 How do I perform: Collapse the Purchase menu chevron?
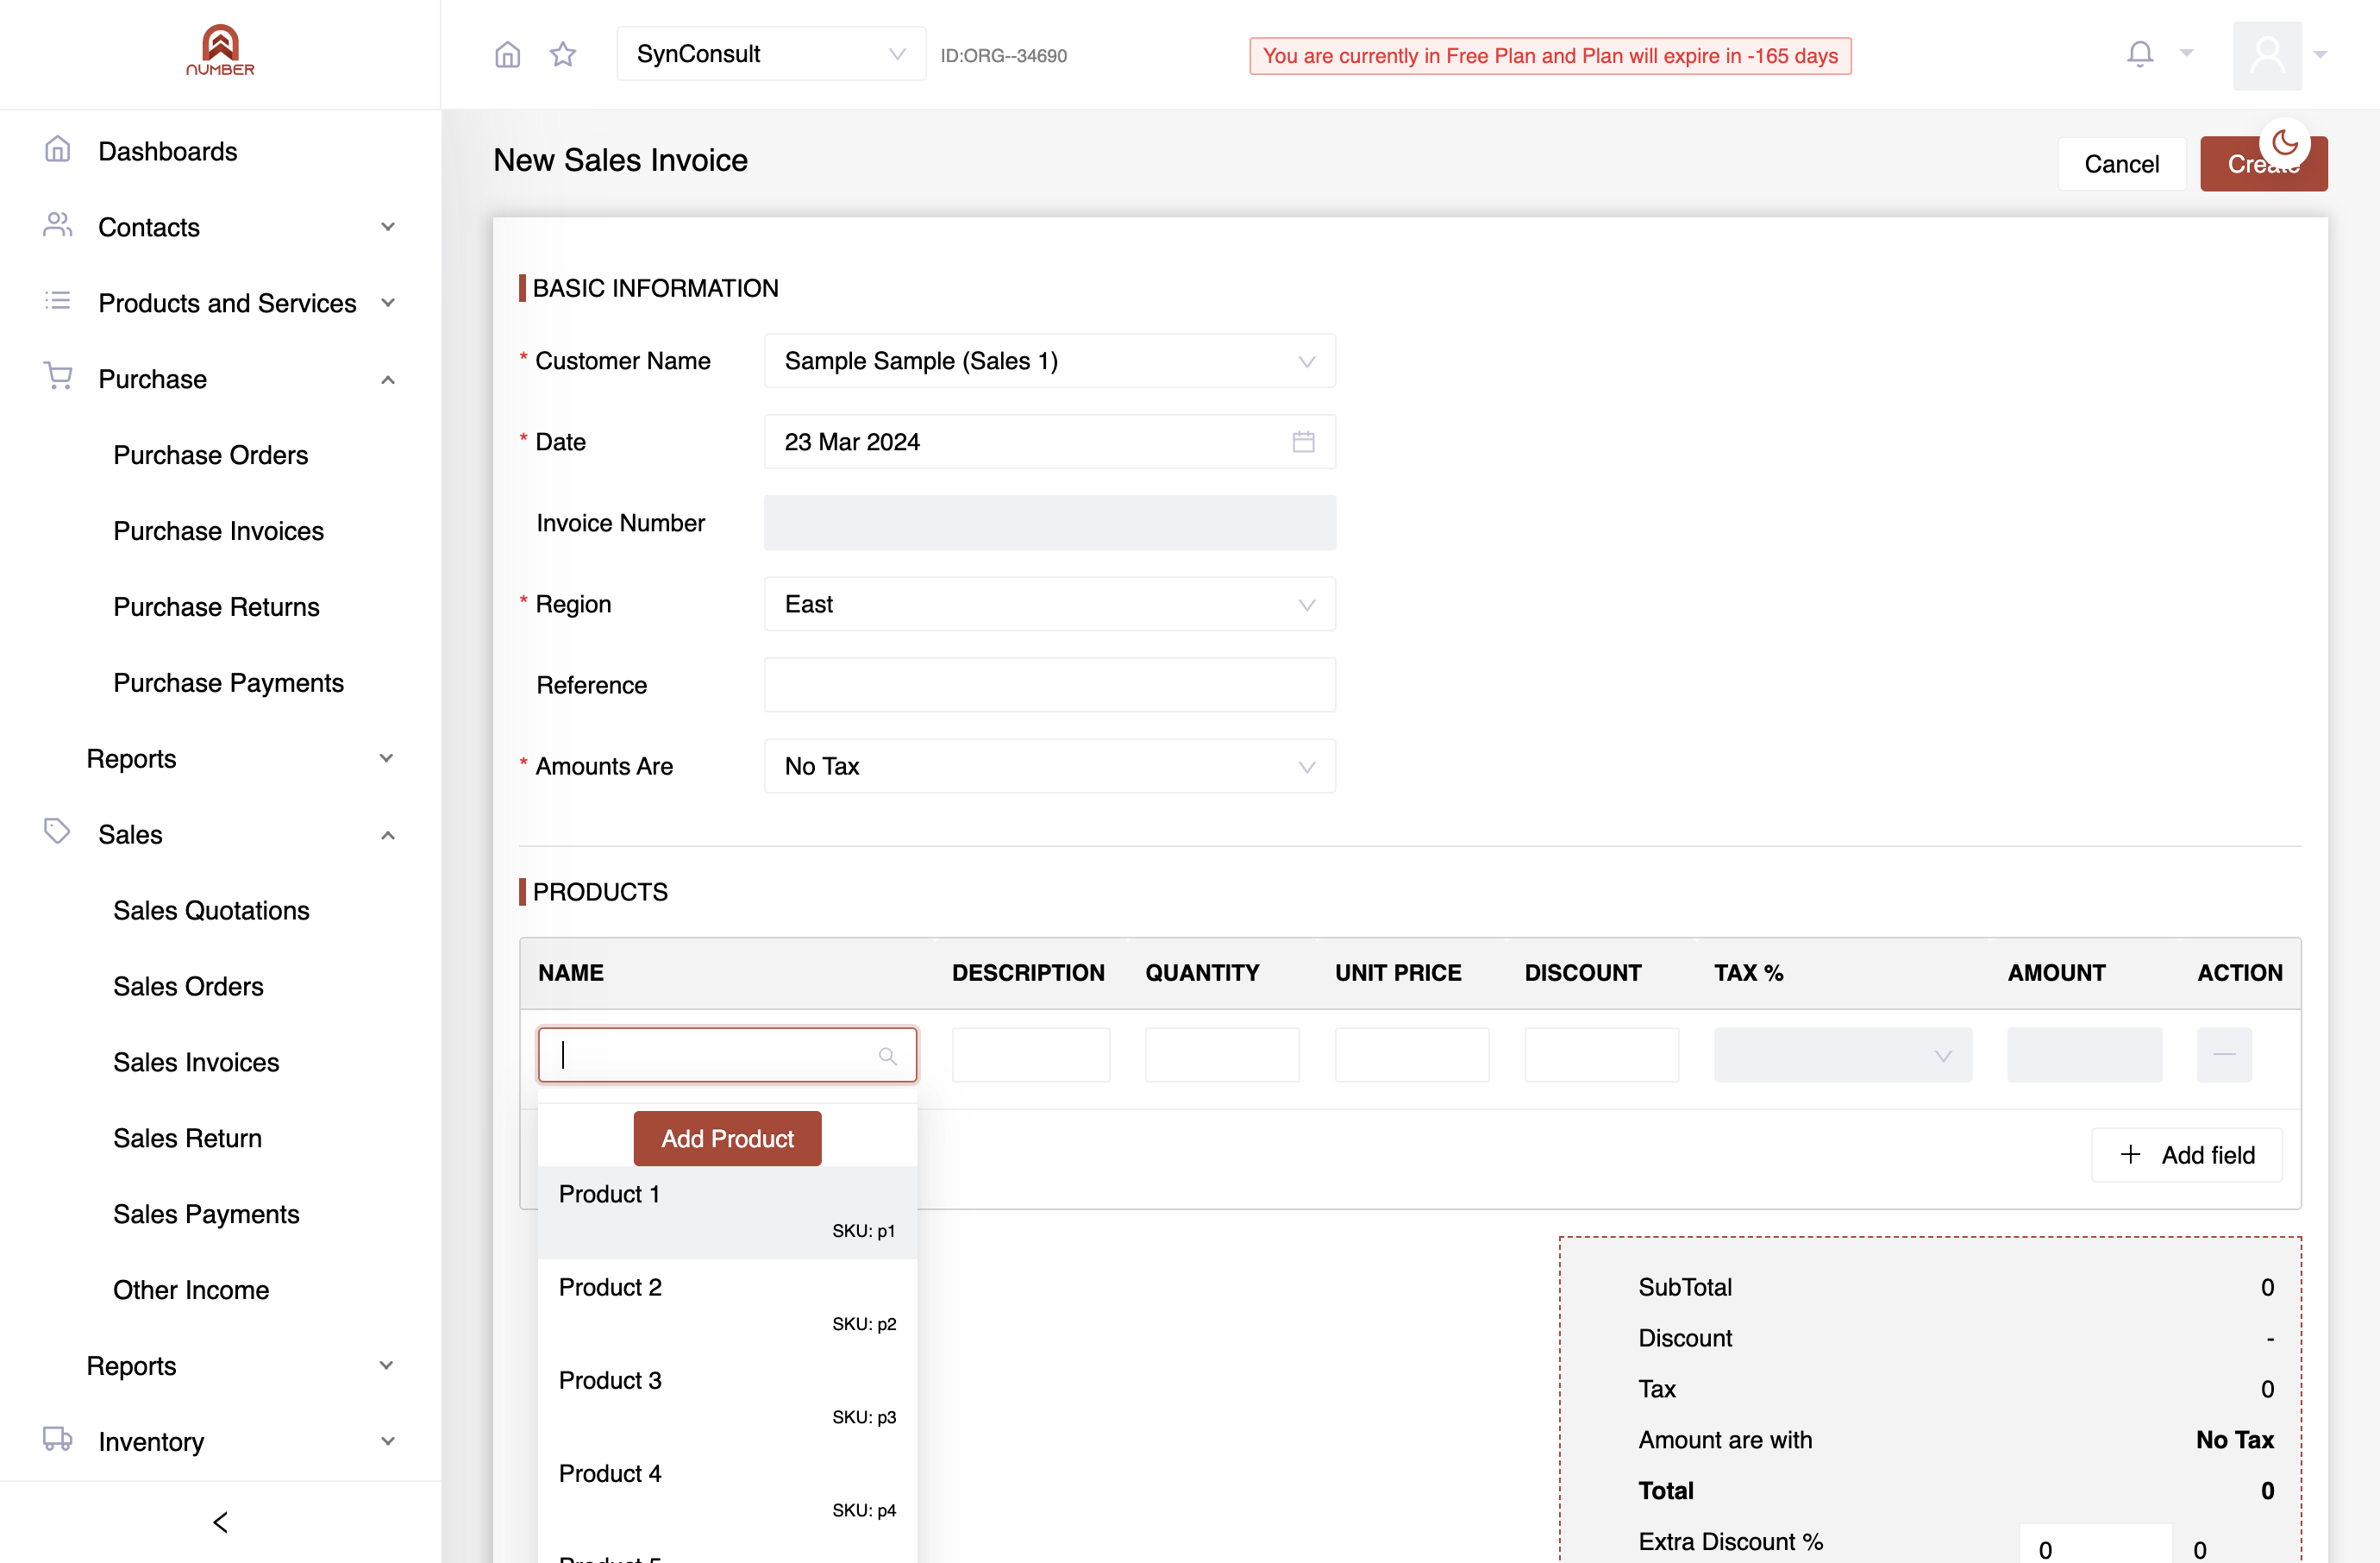(388, 380)
